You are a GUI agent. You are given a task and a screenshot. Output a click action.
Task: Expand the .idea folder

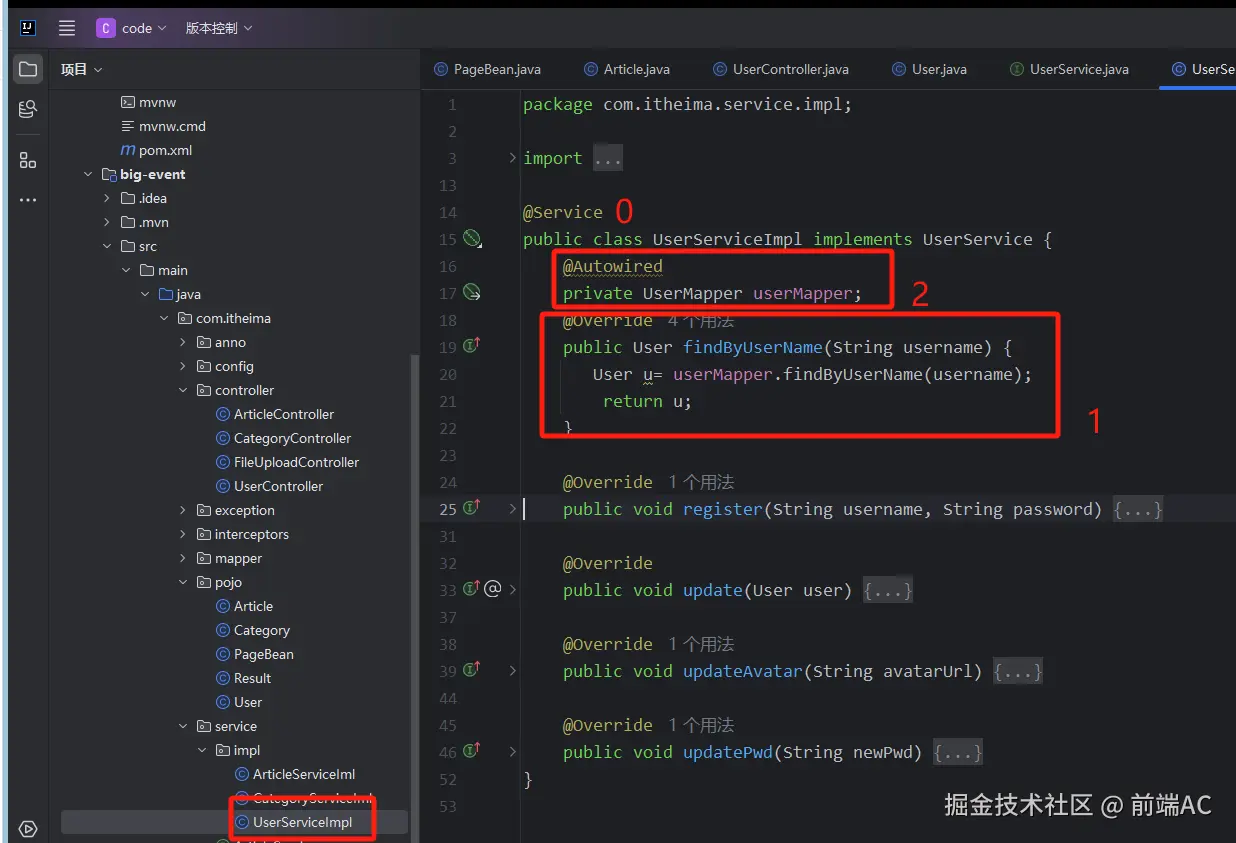coord(107,198)
